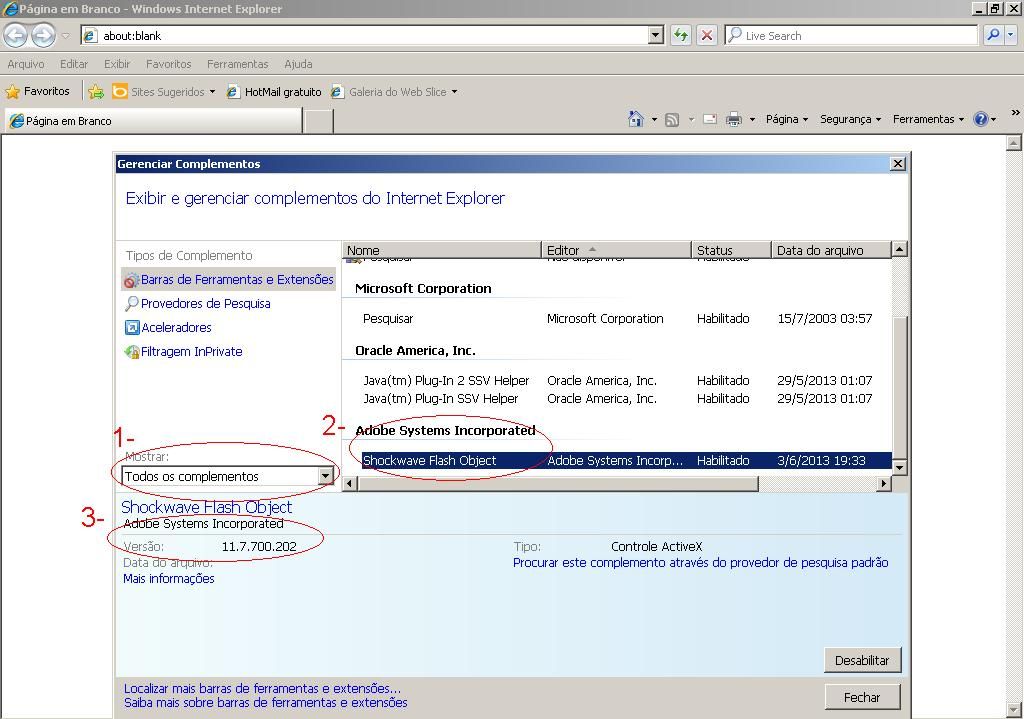Click the add-on list horizontal scrollbar thumb
Screen dimensions: 1024x719
[x=558, y=483]
